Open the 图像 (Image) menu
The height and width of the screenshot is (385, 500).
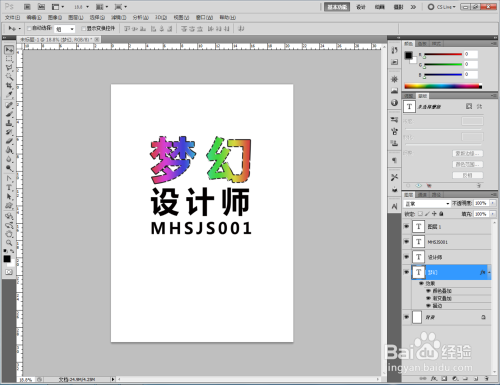click(x=55, y=18)
